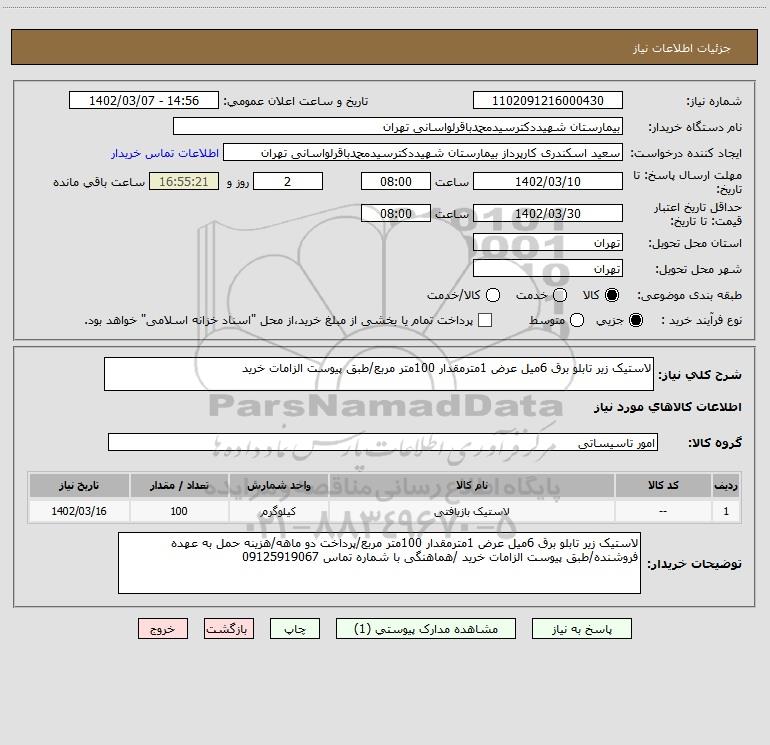
Task: Select the جزیی purchase type radio
Action: coord(635,320)
